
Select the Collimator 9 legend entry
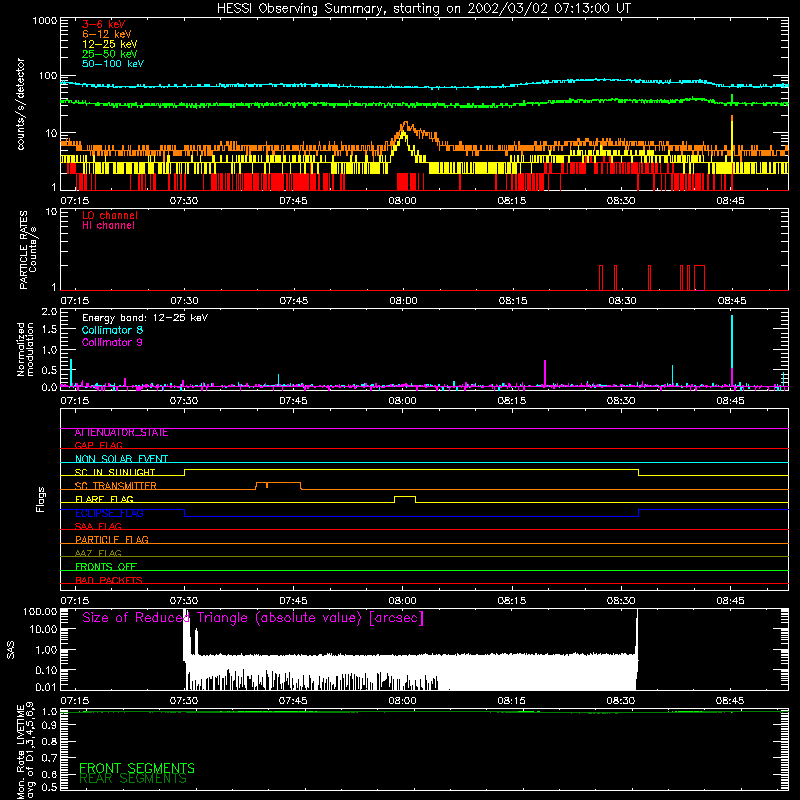click(x=112, y=342)
